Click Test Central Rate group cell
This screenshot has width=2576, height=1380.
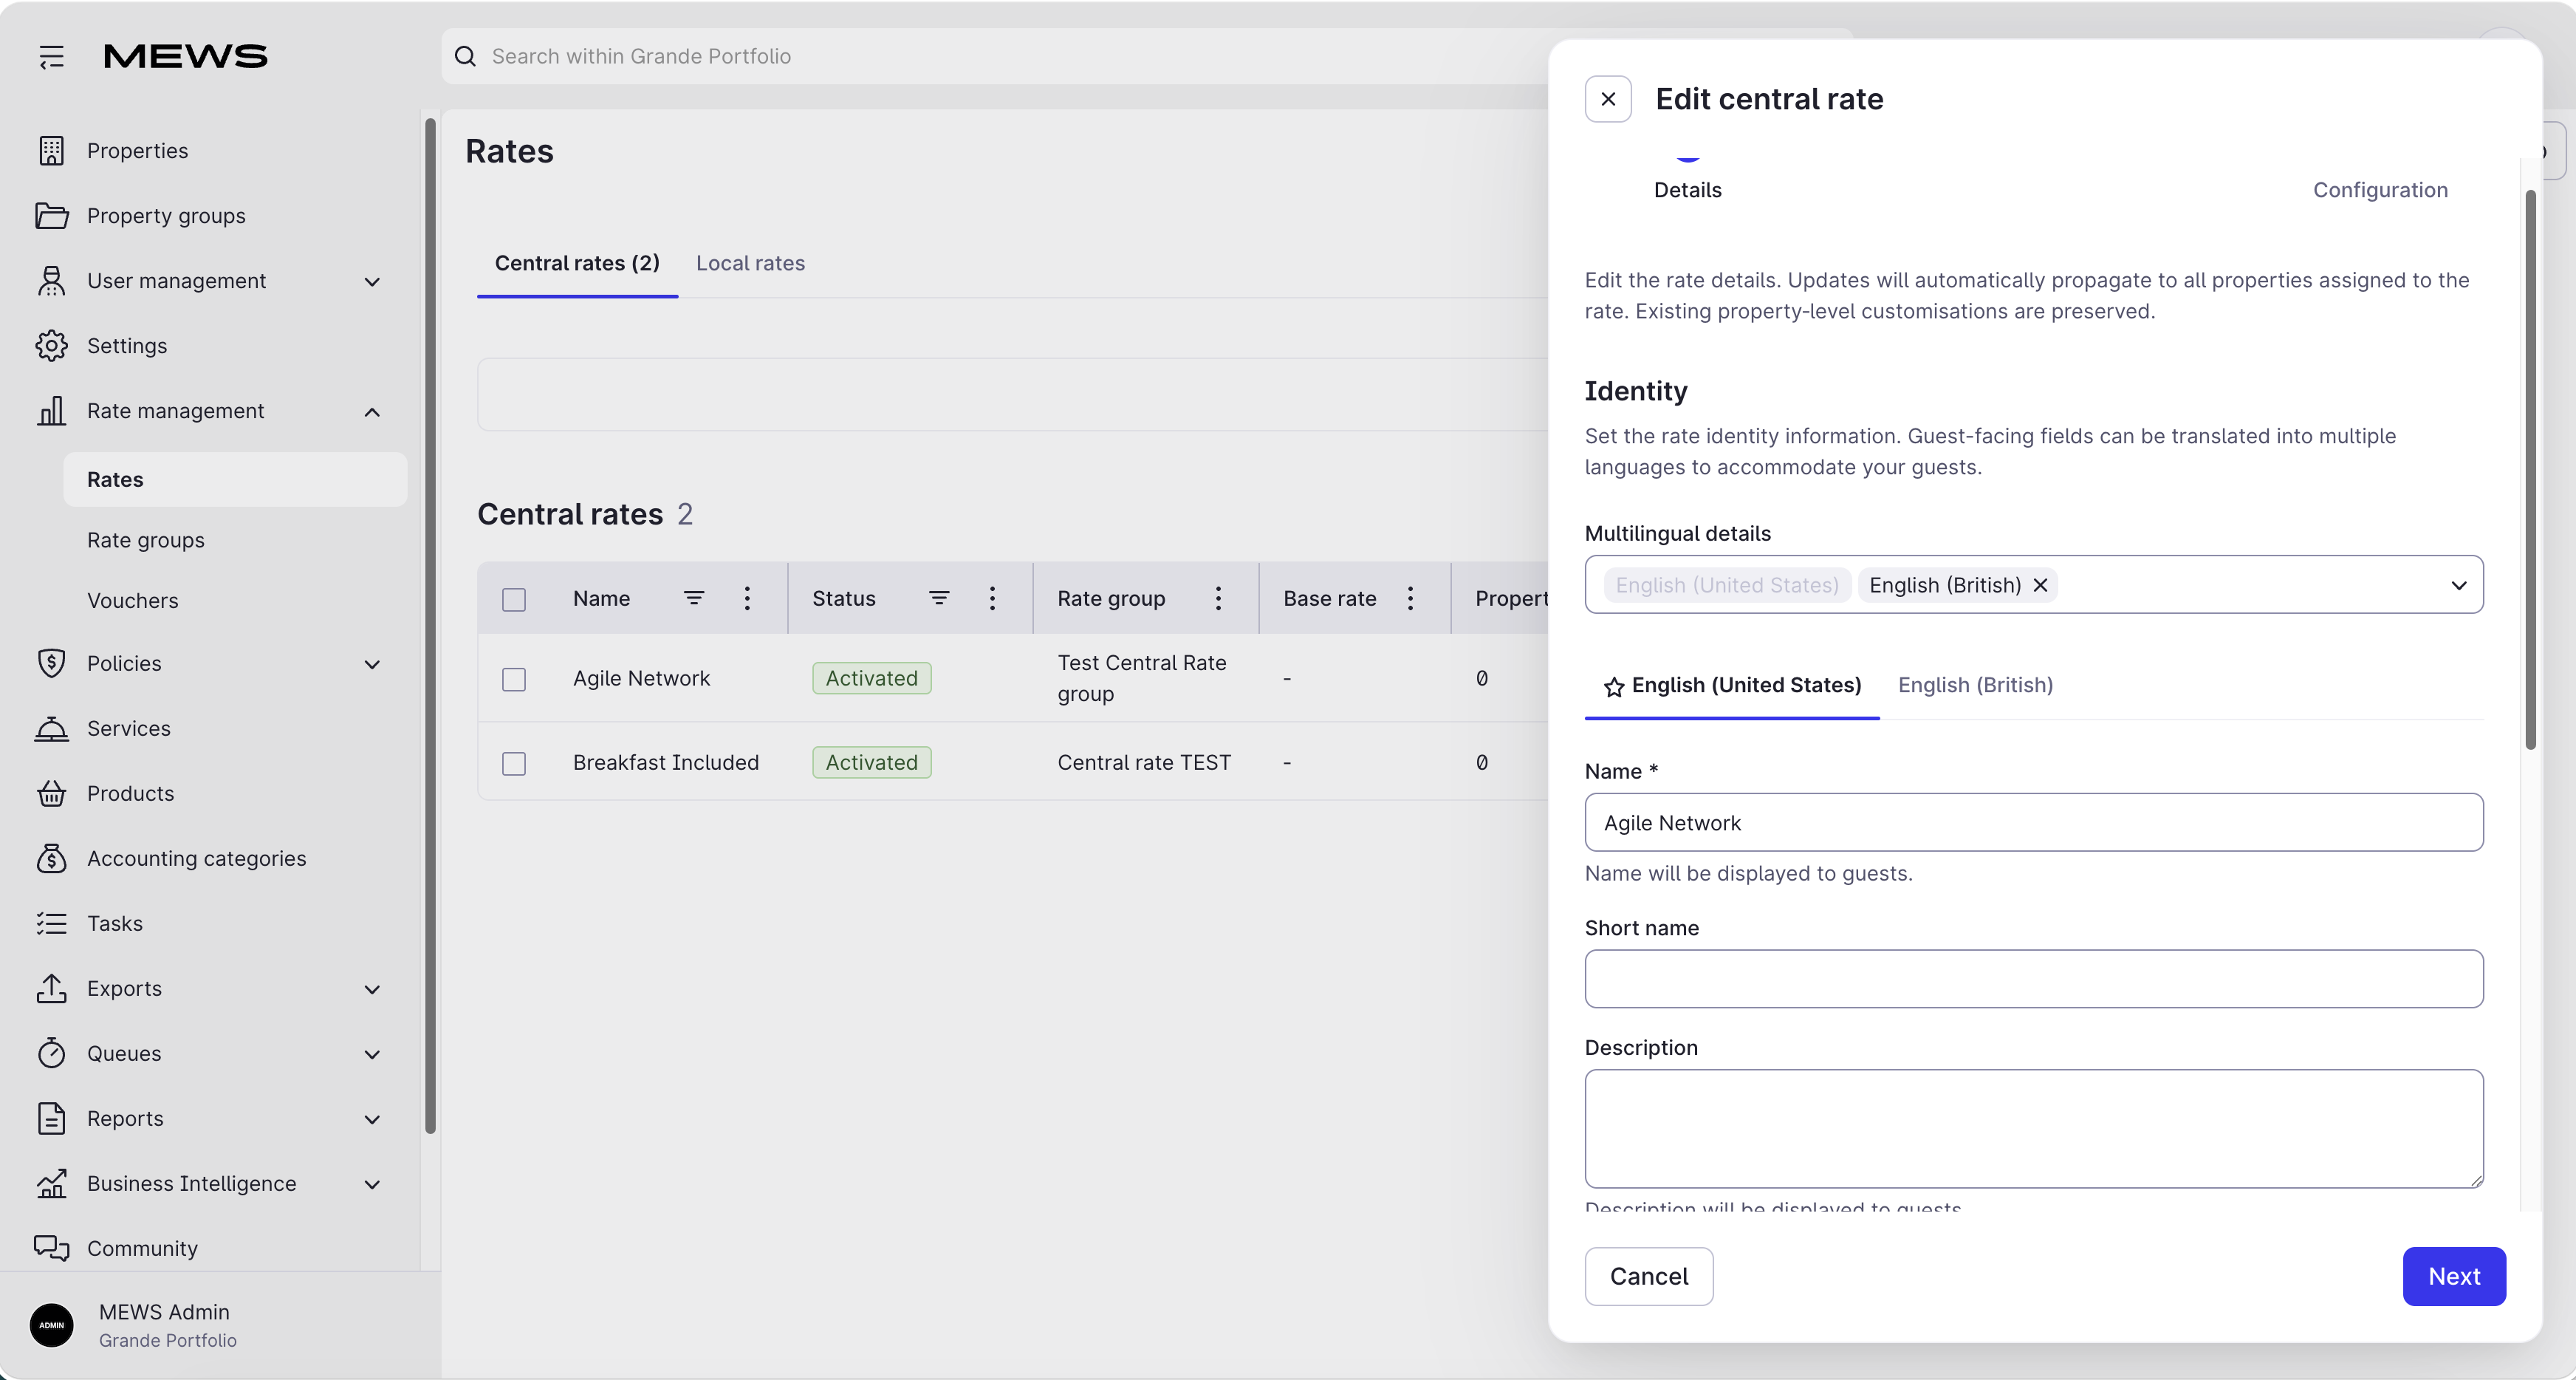1142,678
